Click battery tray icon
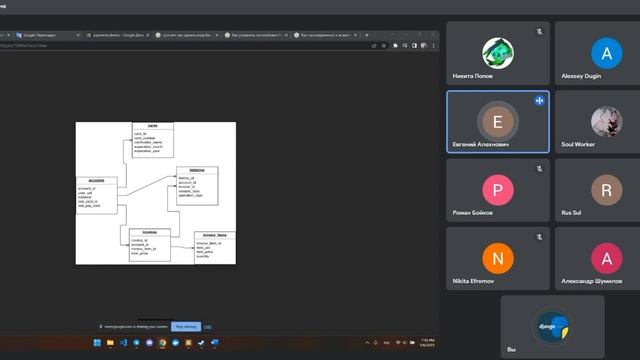This screenshot has width=640, height=360. pos(412,343)
